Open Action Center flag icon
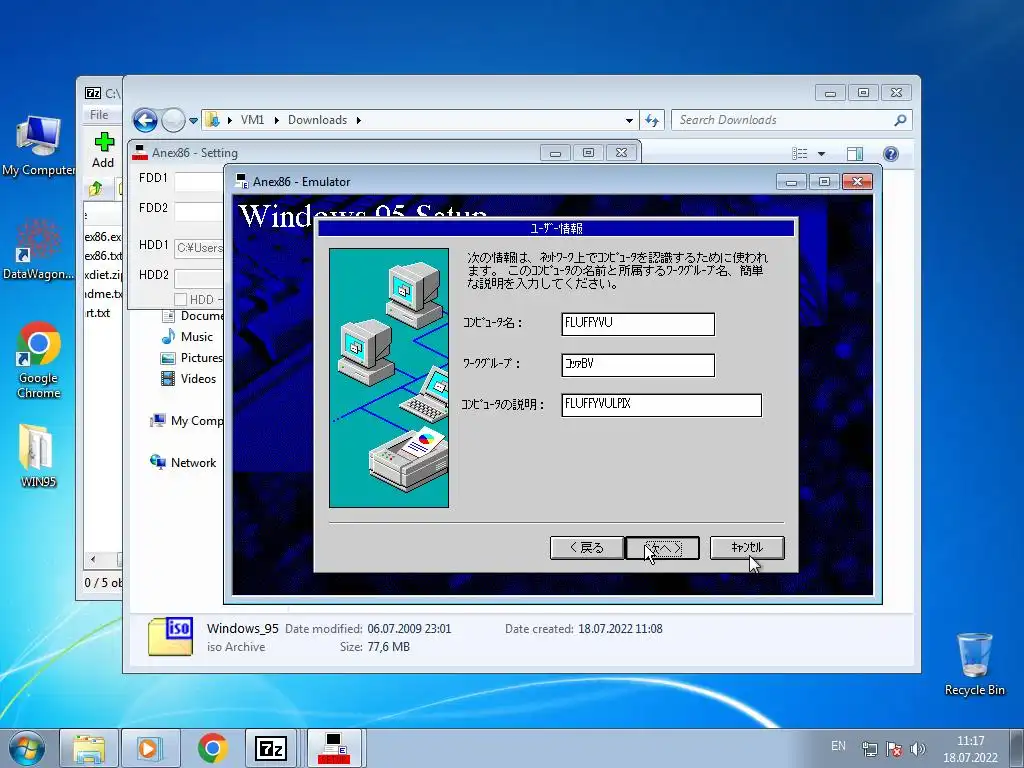Screen dimensions: 1024x768 893,748
